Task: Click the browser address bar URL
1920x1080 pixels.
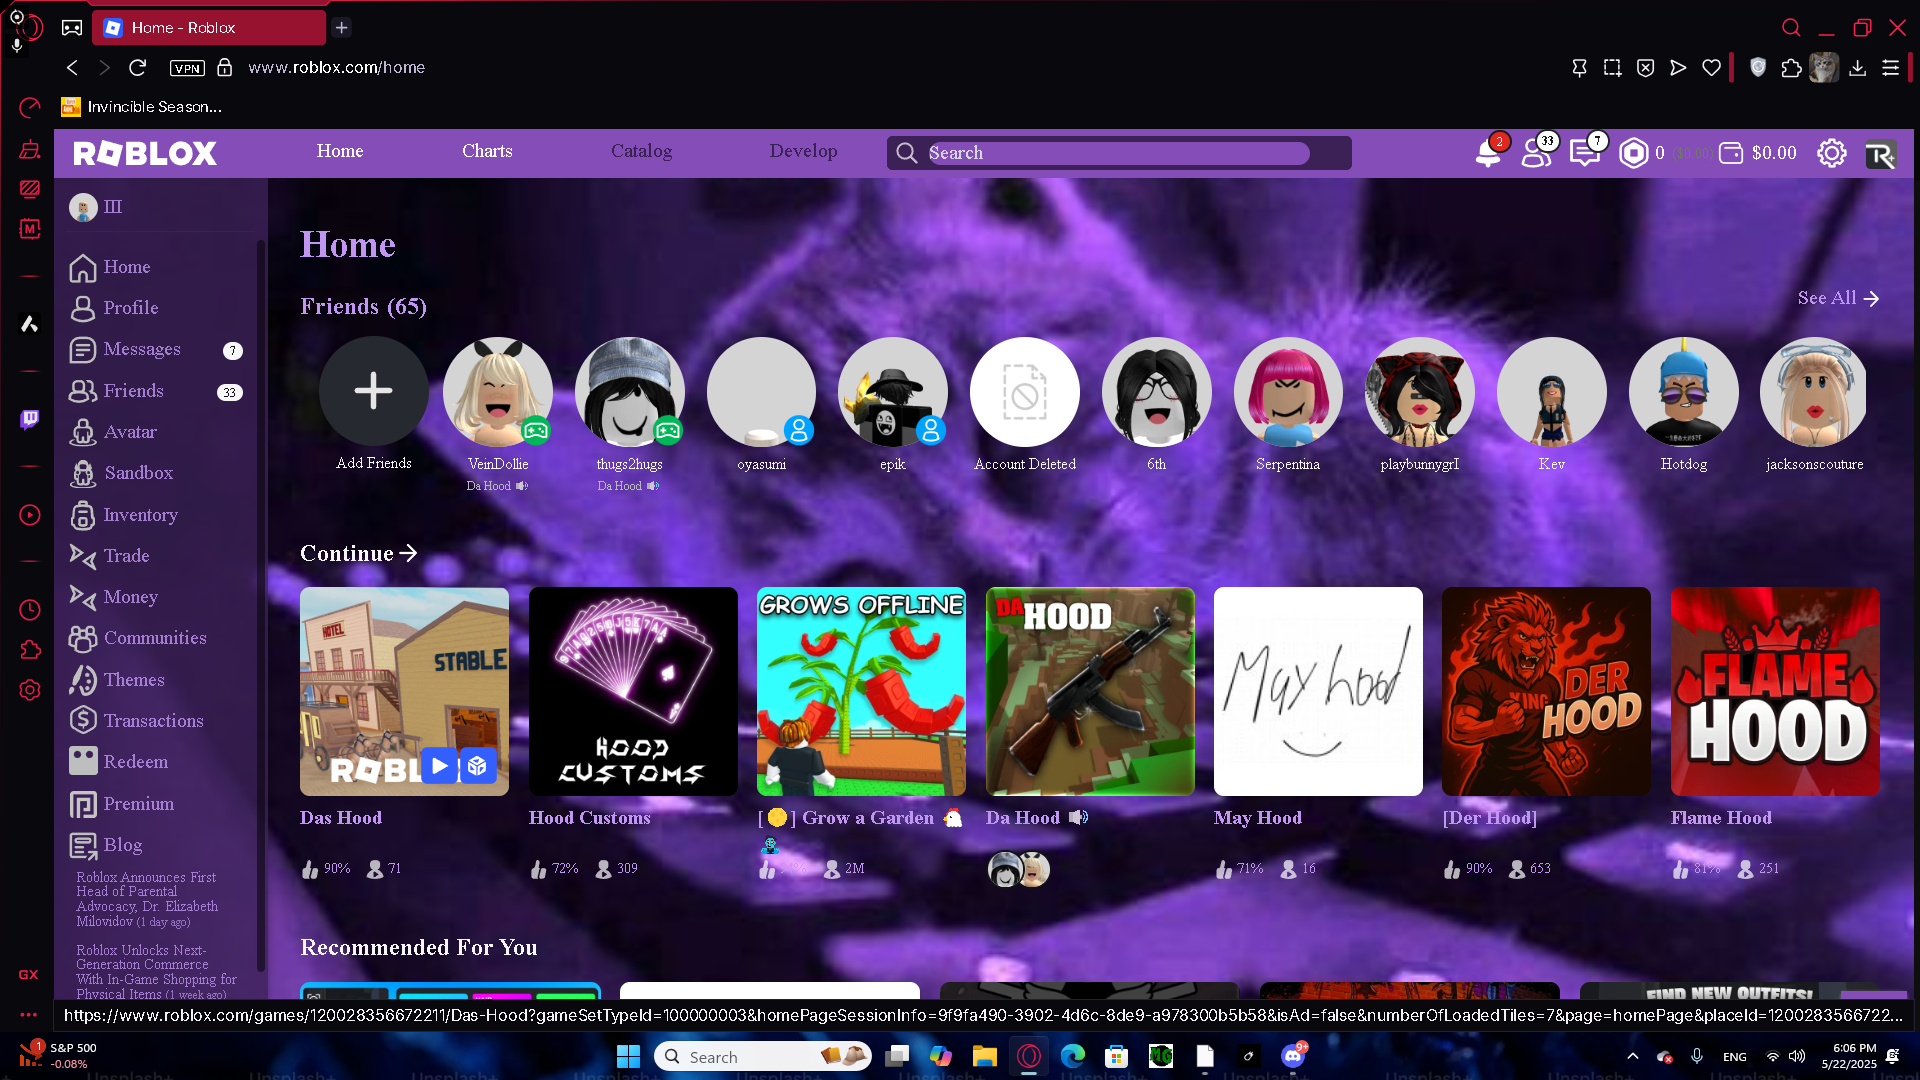Action: pyautogui.click(x=336, y=67)
